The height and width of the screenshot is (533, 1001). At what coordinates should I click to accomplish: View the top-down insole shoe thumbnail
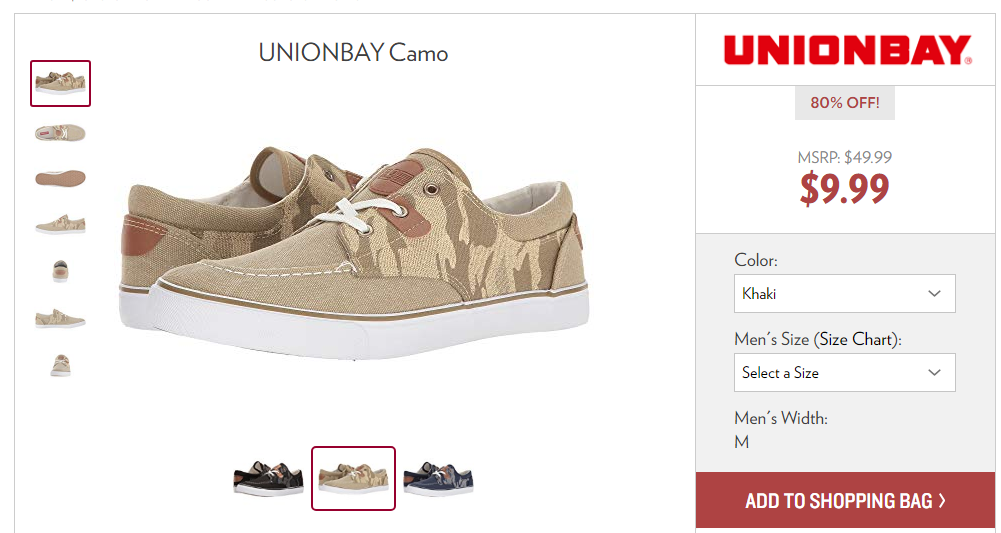pos(60,133)
